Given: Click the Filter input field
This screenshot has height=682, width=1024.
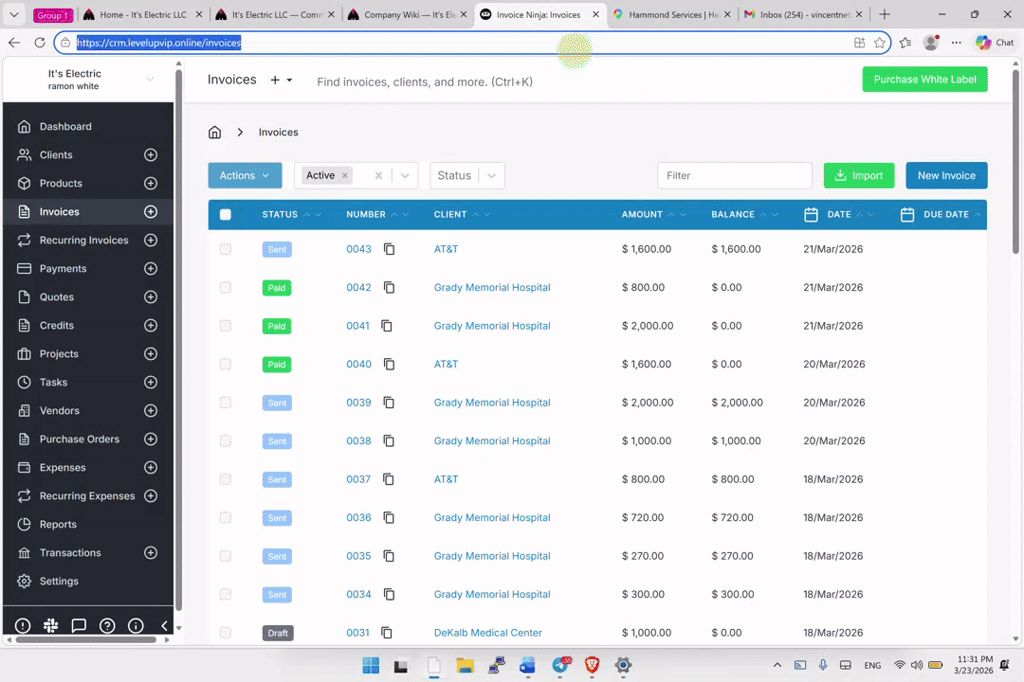Looking at the screenshot, I should click(735, 175).
